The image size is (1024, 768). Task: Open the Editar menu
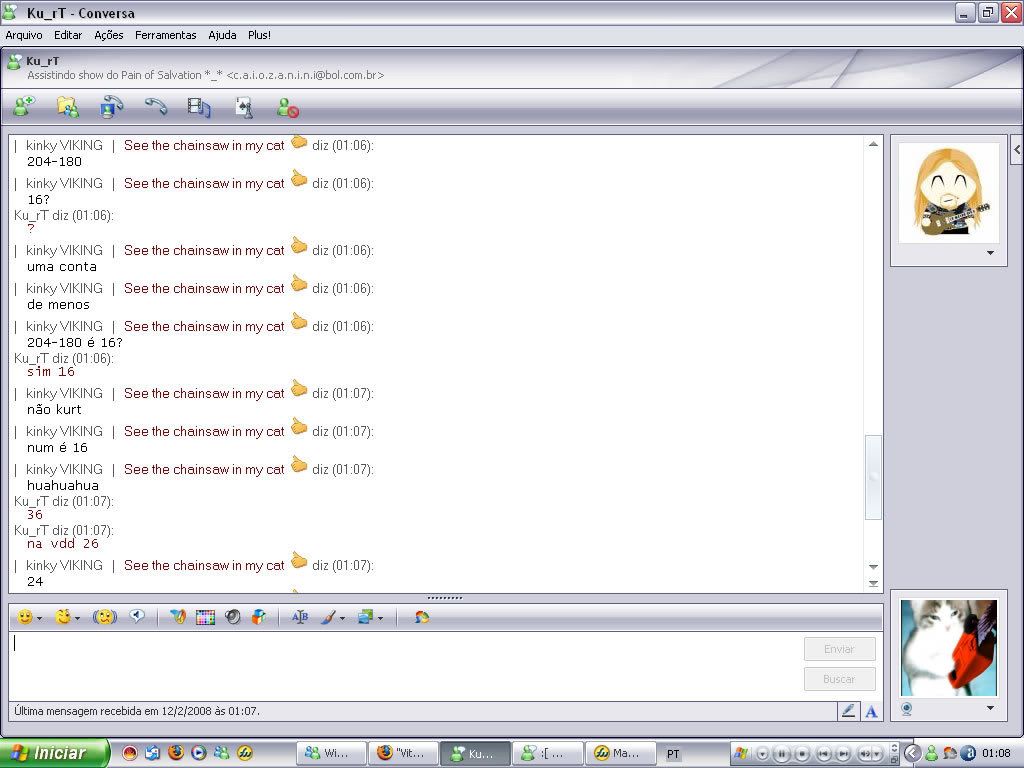pos(68,35)
